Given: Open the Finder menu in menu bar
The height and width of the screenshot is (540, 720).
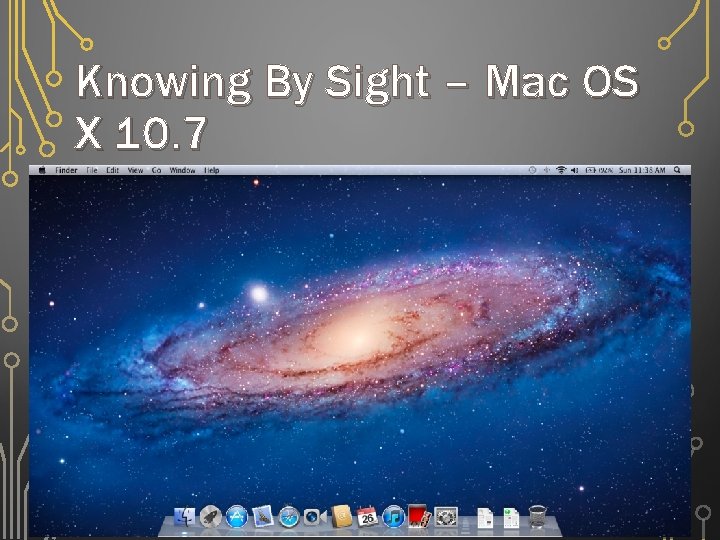Looking at the screenshot, I should pyautogui.click(x=66, y=170).
